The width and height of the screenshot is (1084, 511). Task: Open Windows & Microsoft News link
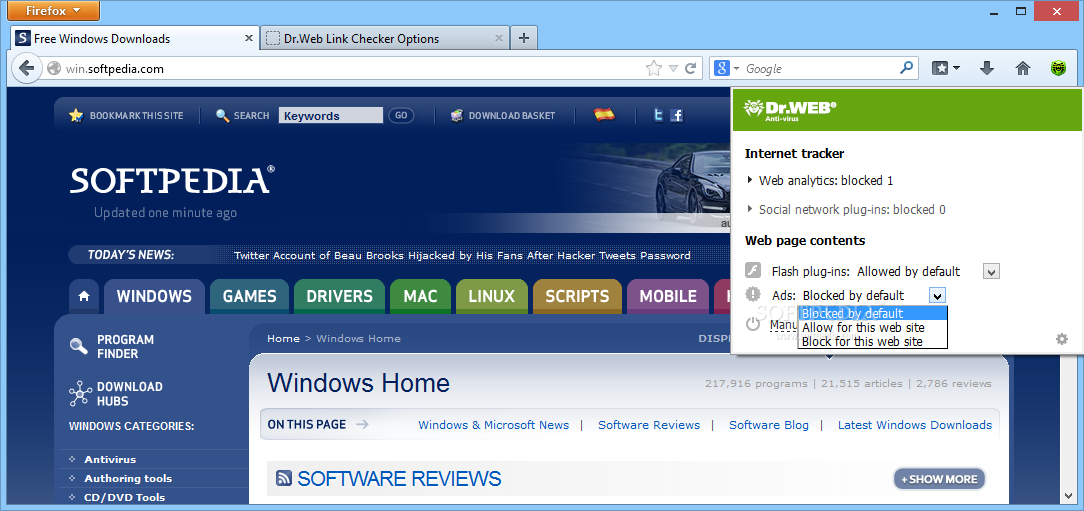pyautogui.click(x=494, y=425)
